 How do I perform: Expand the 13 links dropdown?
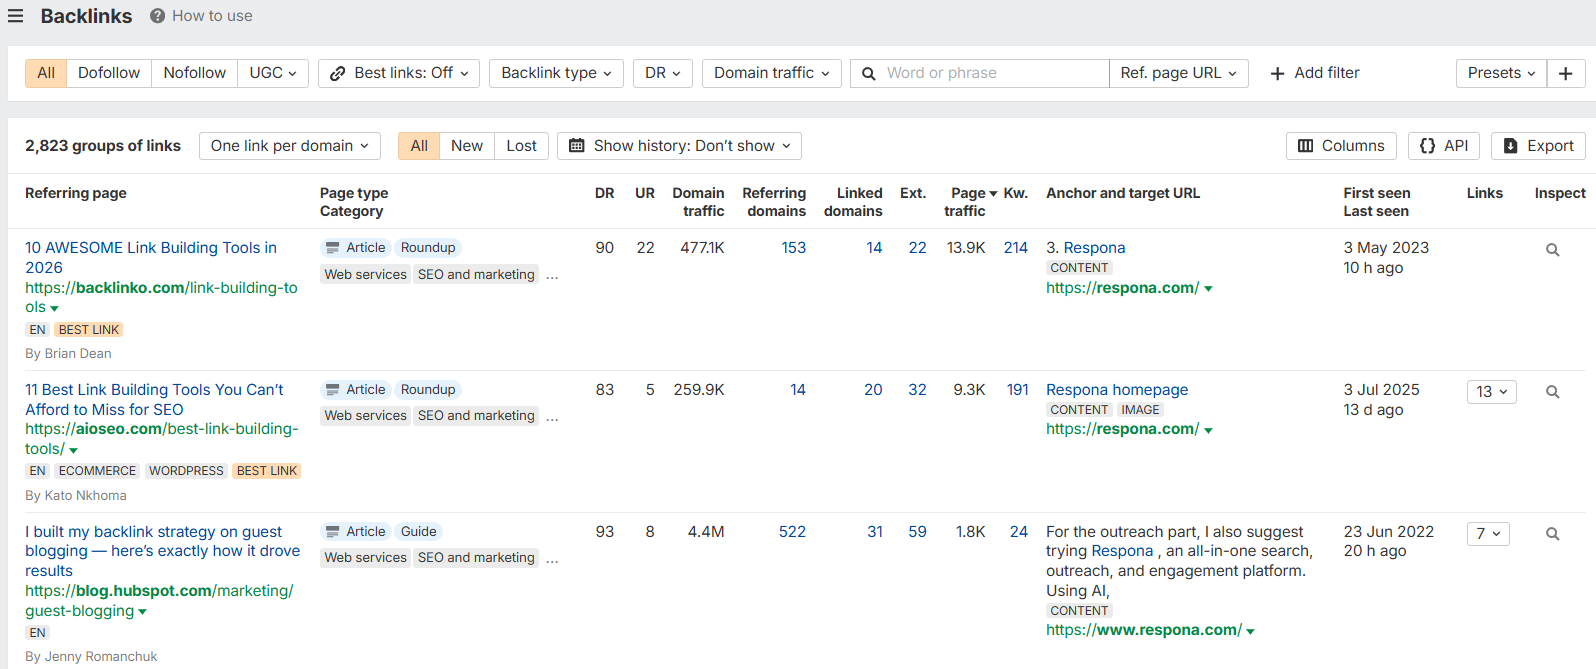(1491, 392)
